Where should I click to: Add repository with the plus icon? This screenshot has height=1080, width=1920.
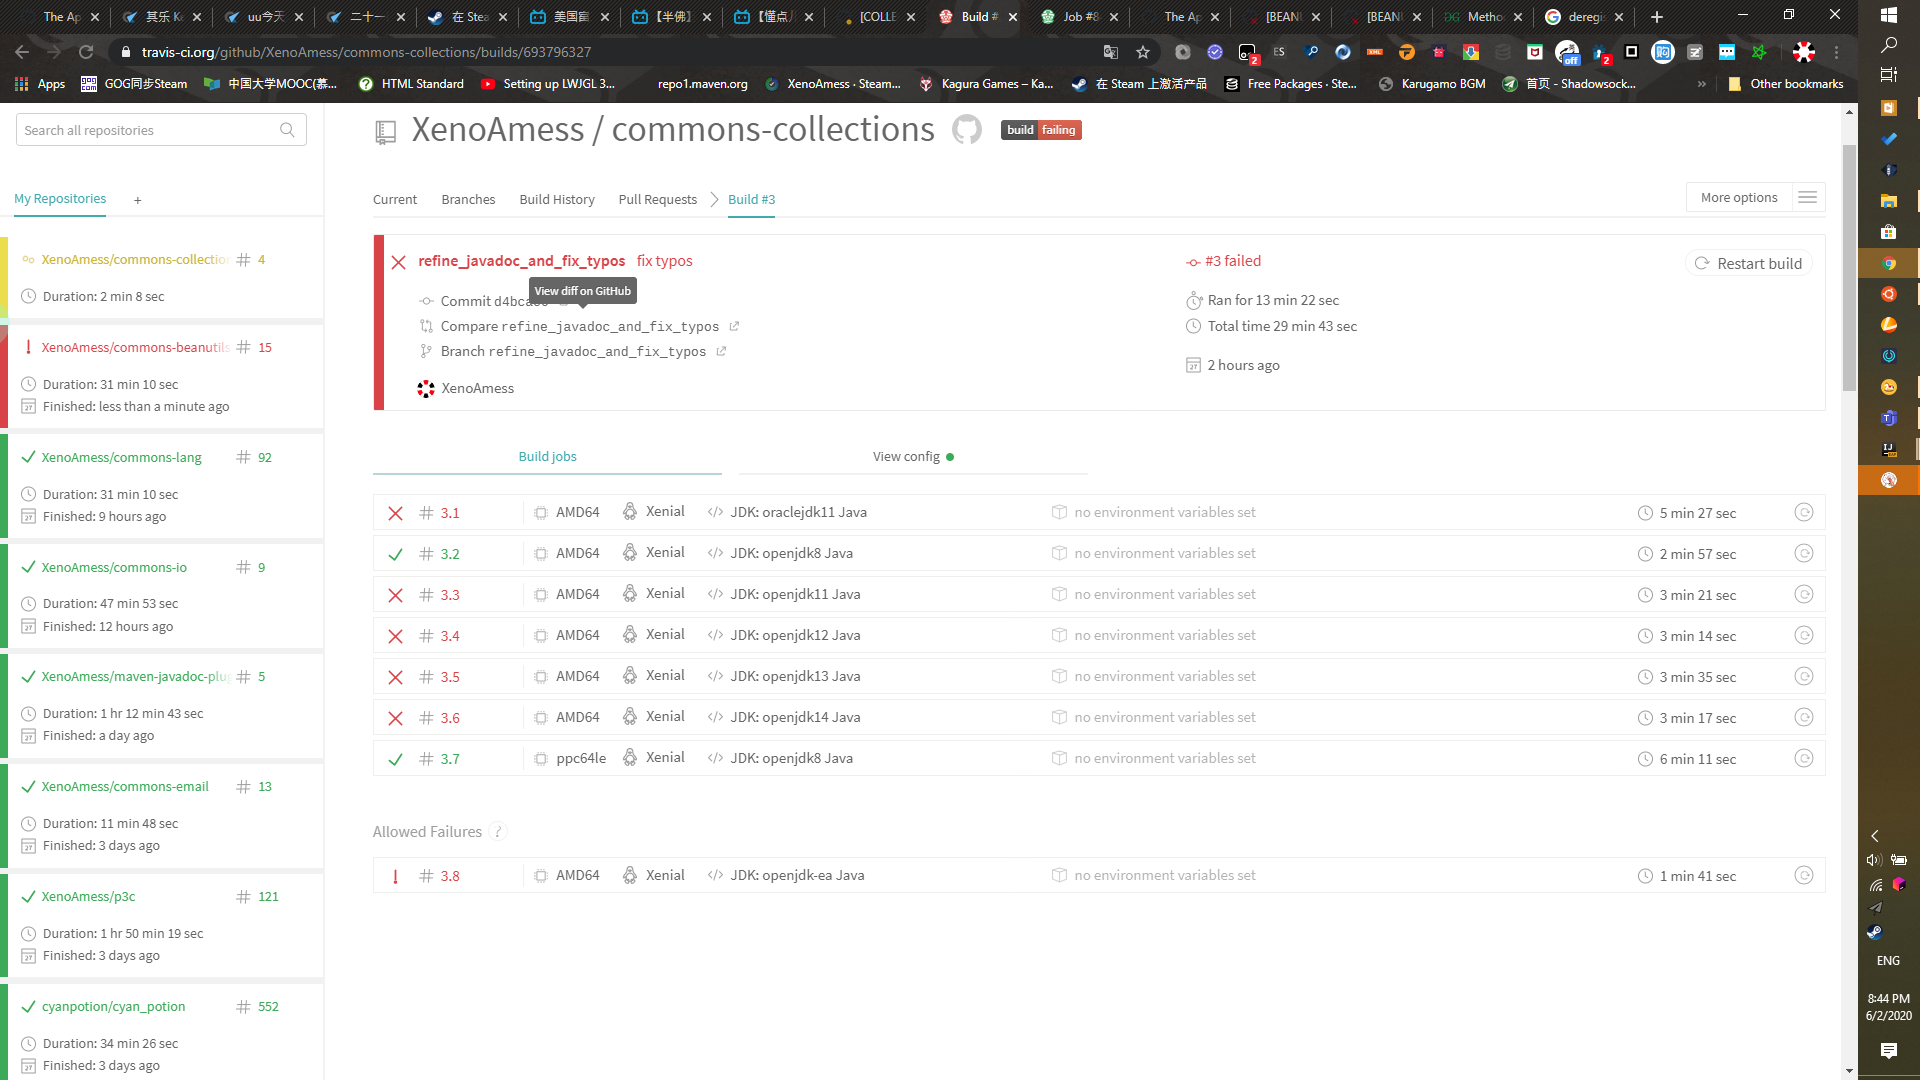[x=138, y=200]
